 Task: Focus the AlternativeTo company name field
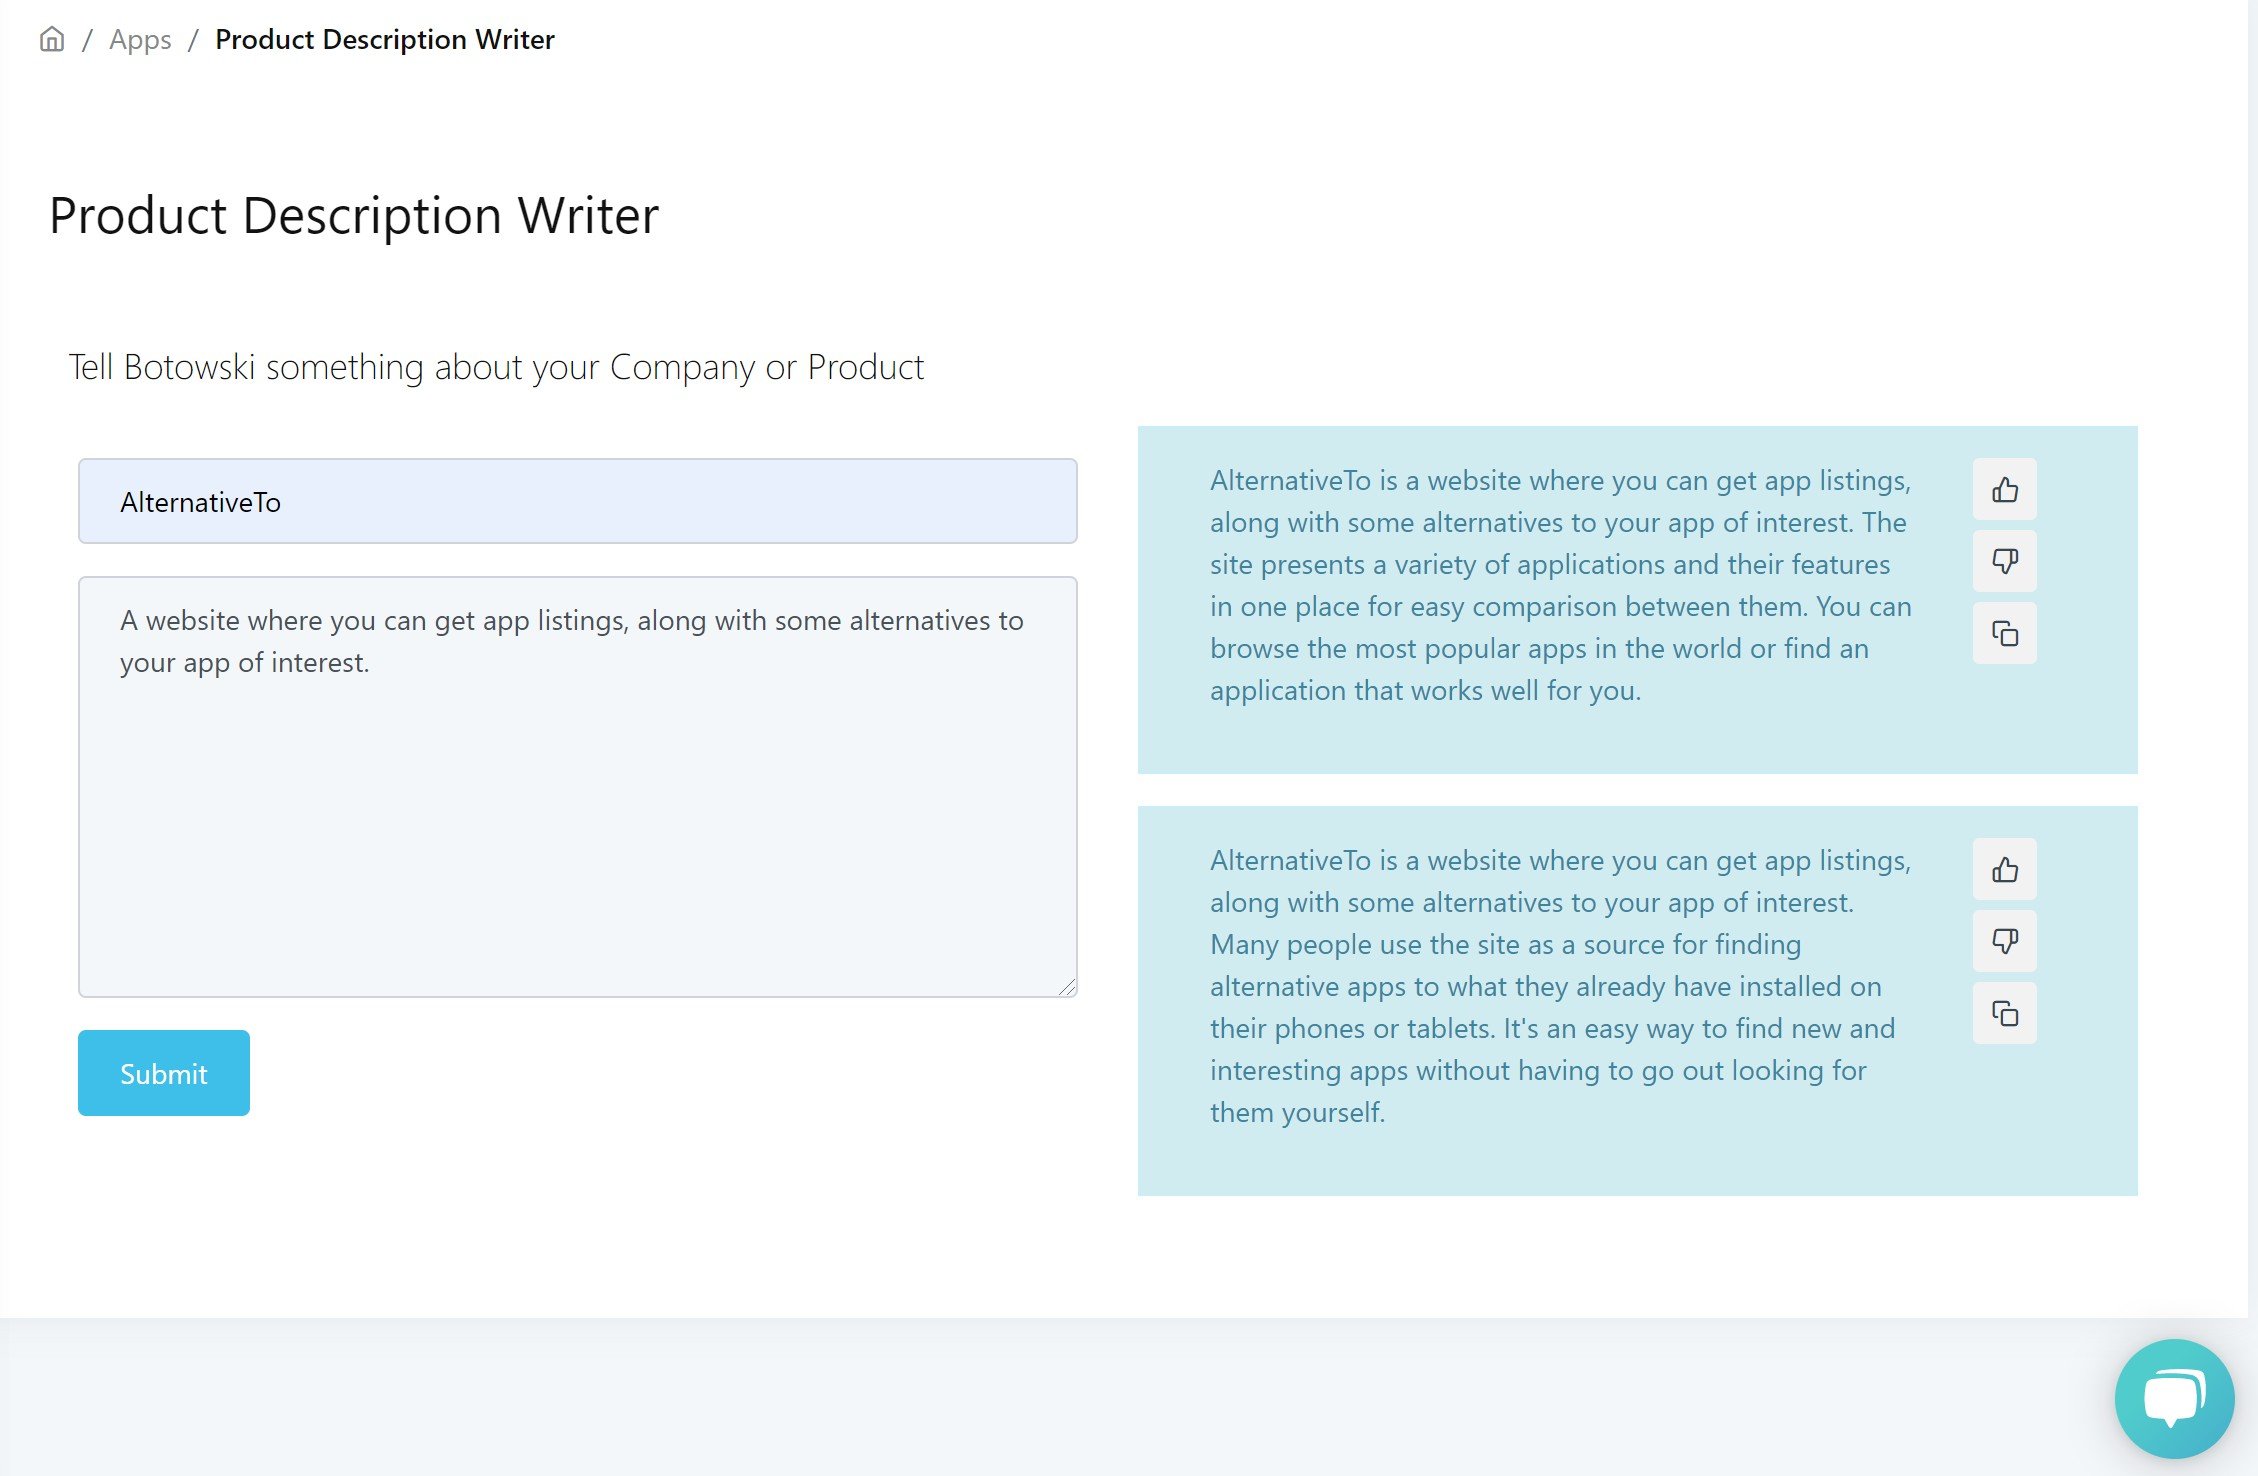tap(577, 501)
